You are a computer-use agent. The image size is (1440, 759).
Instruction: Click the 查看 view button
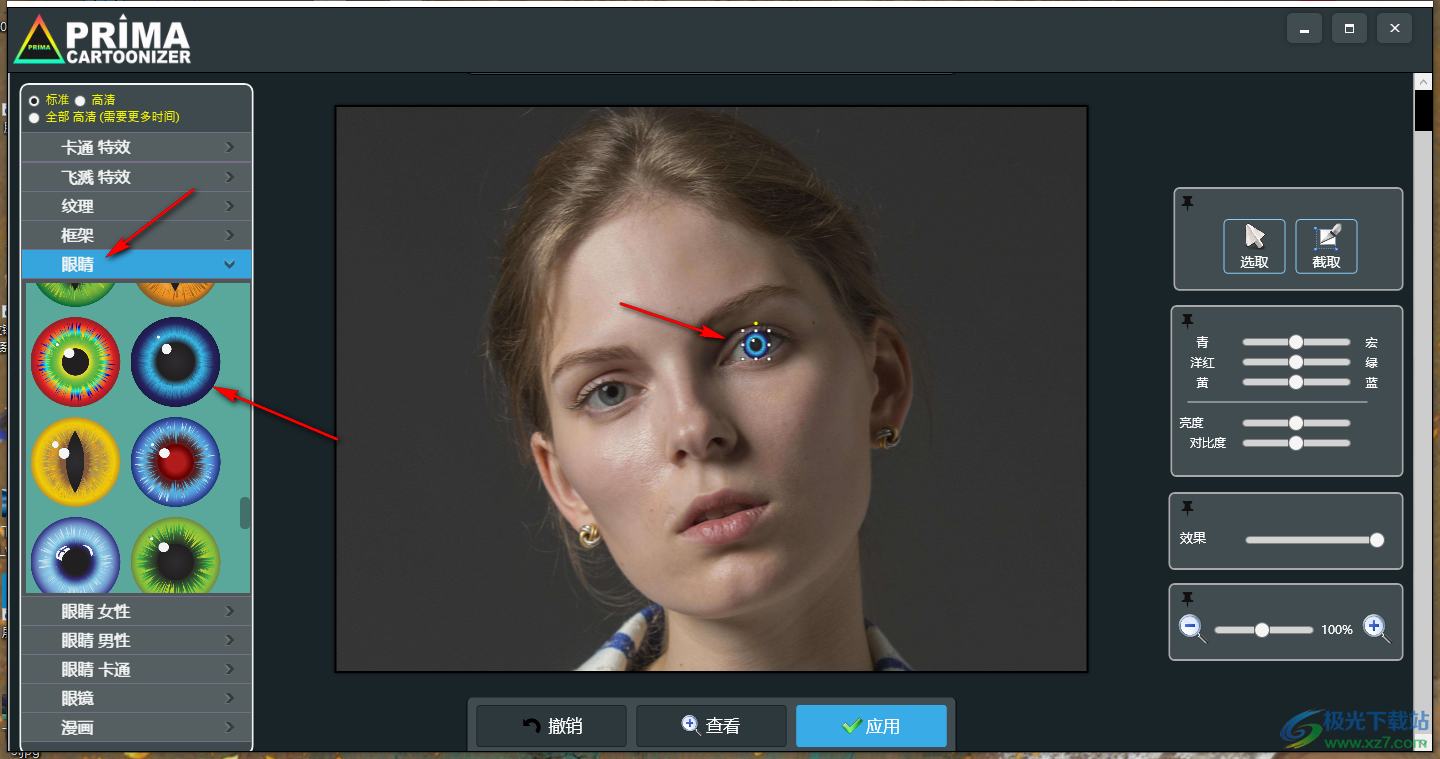711,726
